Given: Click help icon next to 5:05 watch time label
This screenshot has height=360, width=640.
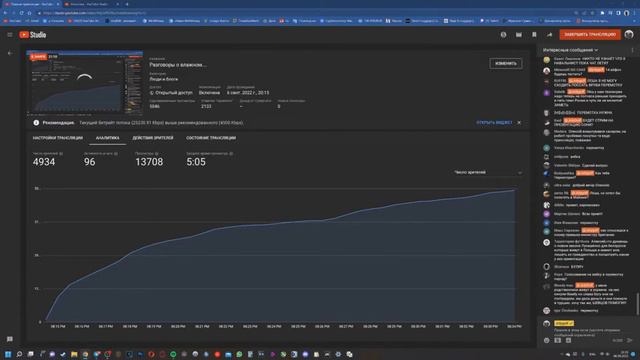Looking at the screenshot, I should pos(231,153).
